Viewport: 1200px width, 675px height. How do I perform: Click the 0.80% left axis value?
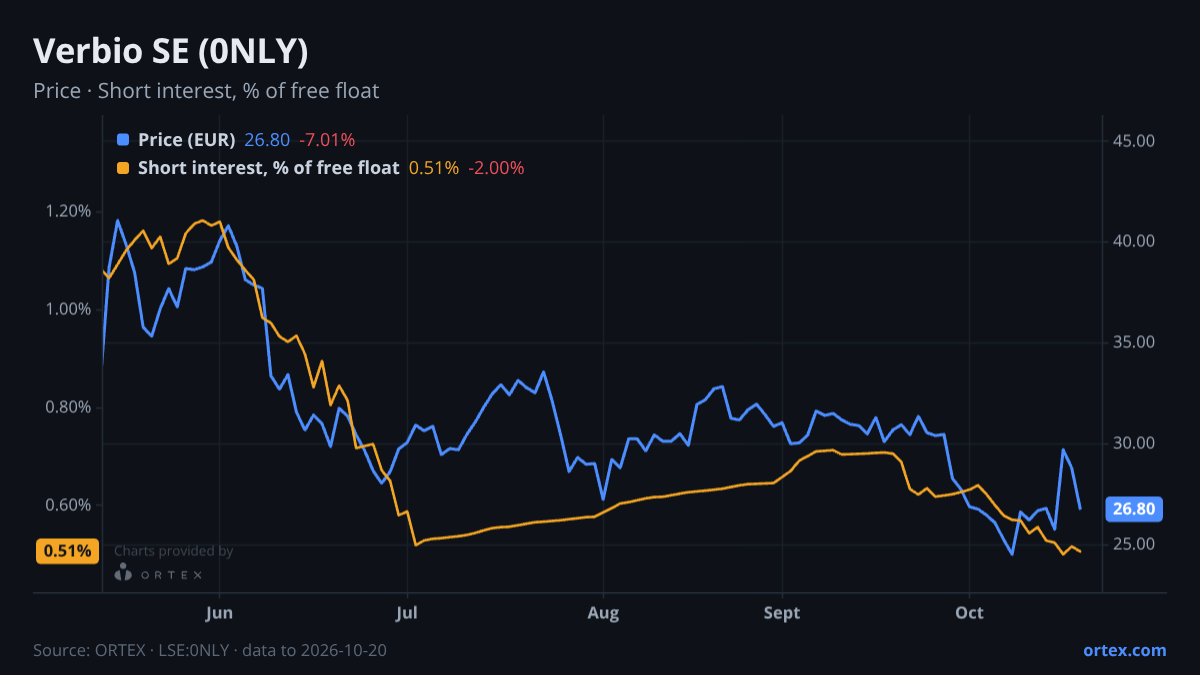[67, 407]
